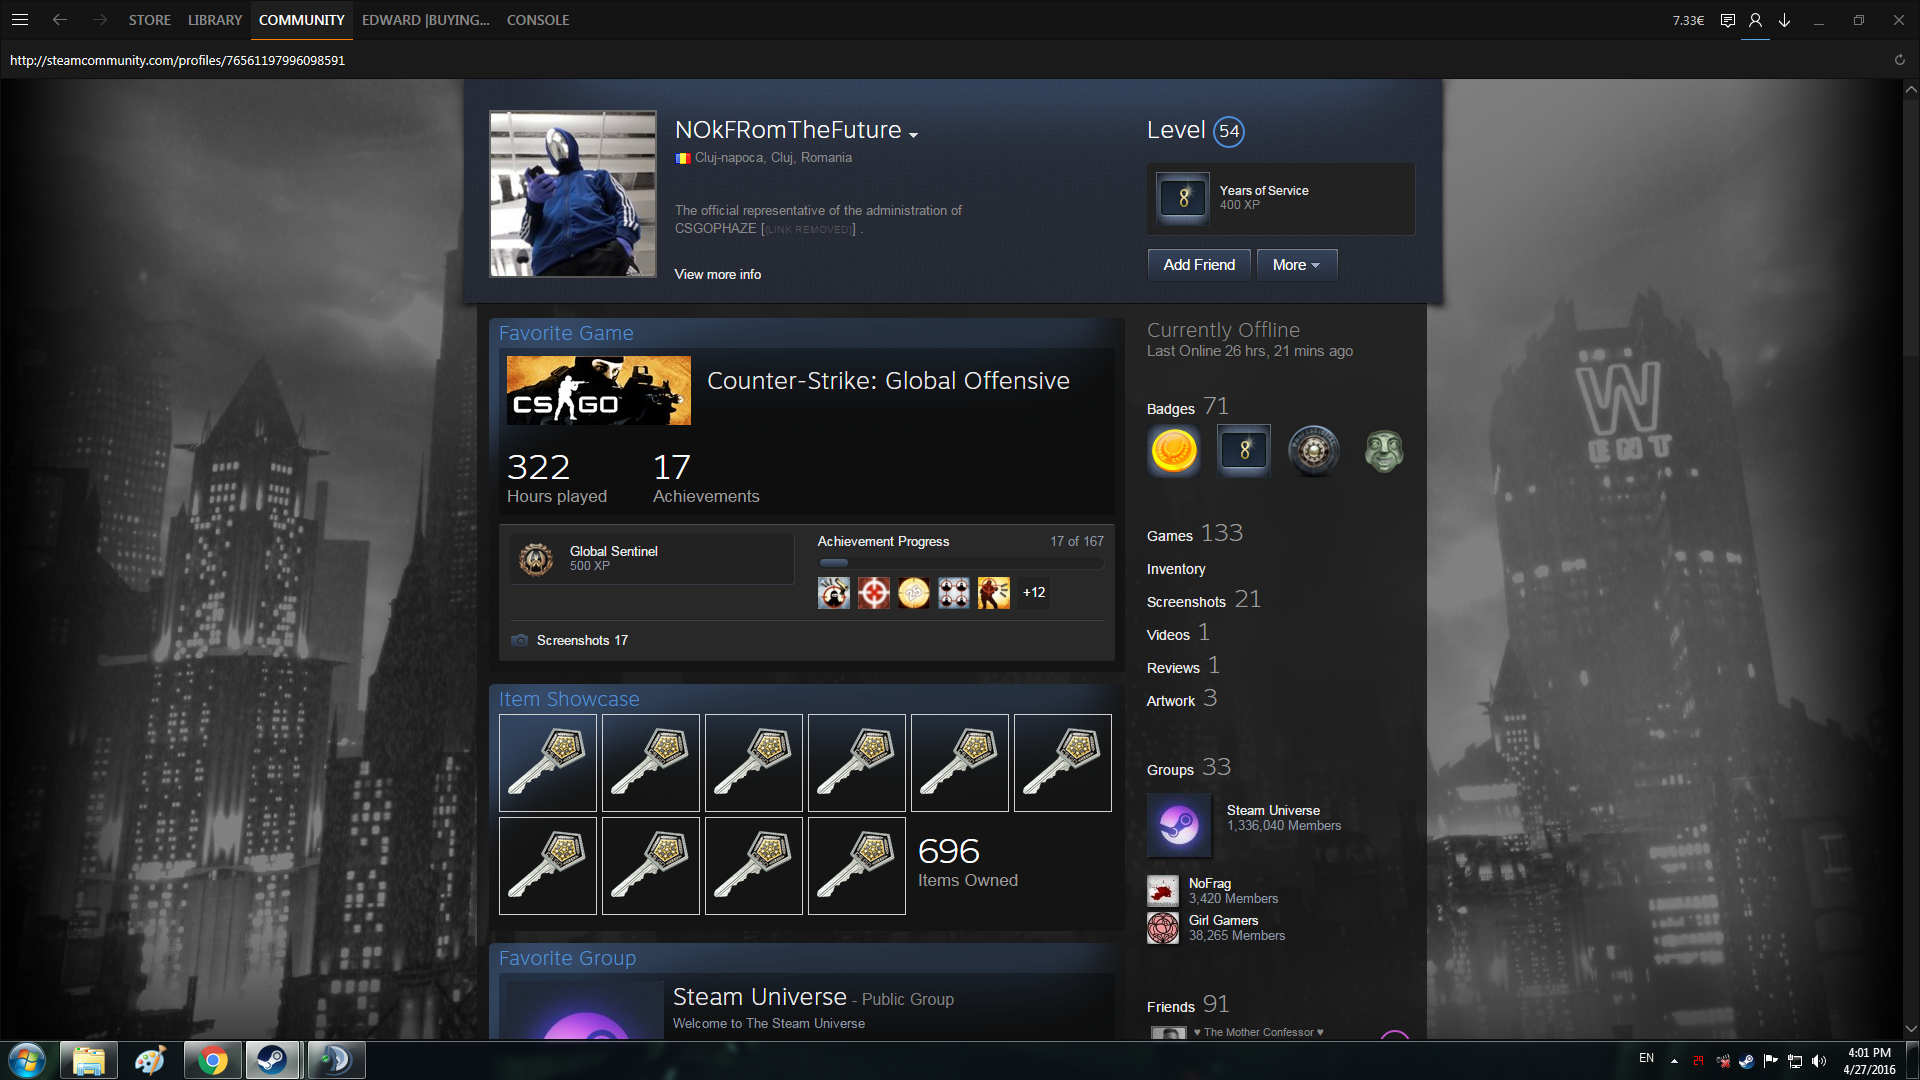Open the Steam Universe group icon
Image resolution: width=1920 pixels, height=1080 pixels.
1179,826
